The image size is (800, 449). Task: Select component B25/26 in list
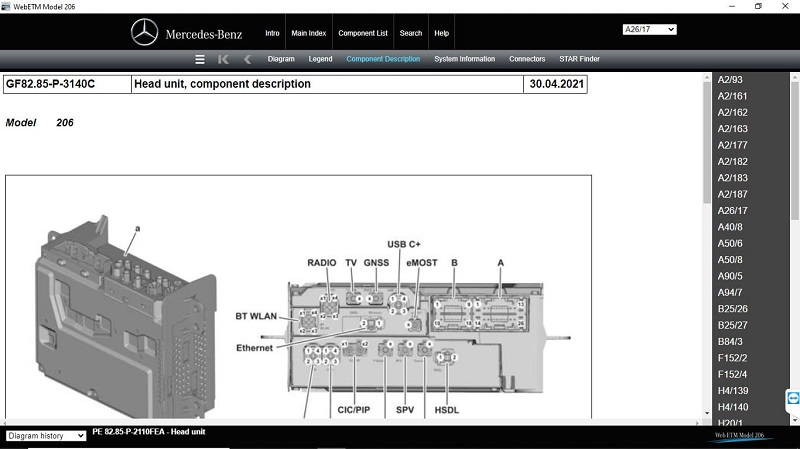tap(732, 309)
